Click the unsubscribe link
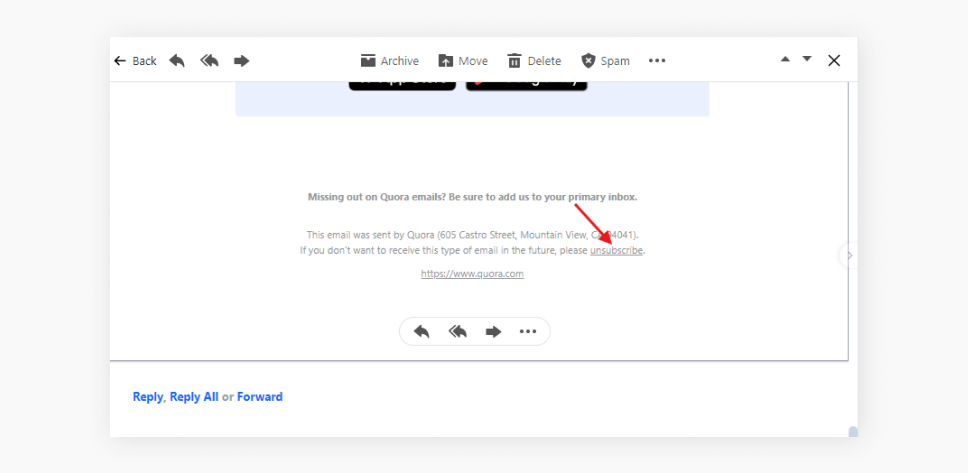Viewport: 968px width, 473px height. coord(616,251)
